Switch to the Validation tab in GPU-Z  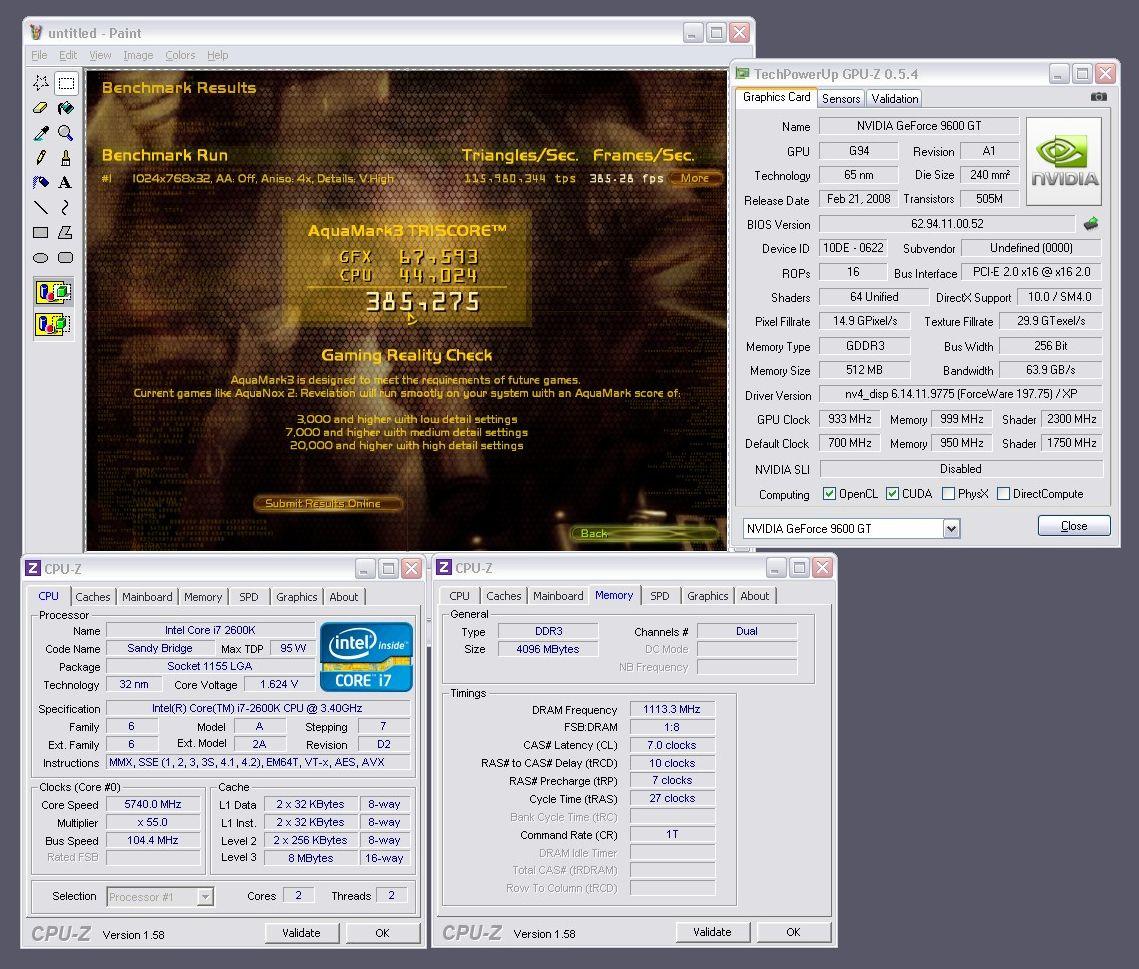[x=894, y=99]
